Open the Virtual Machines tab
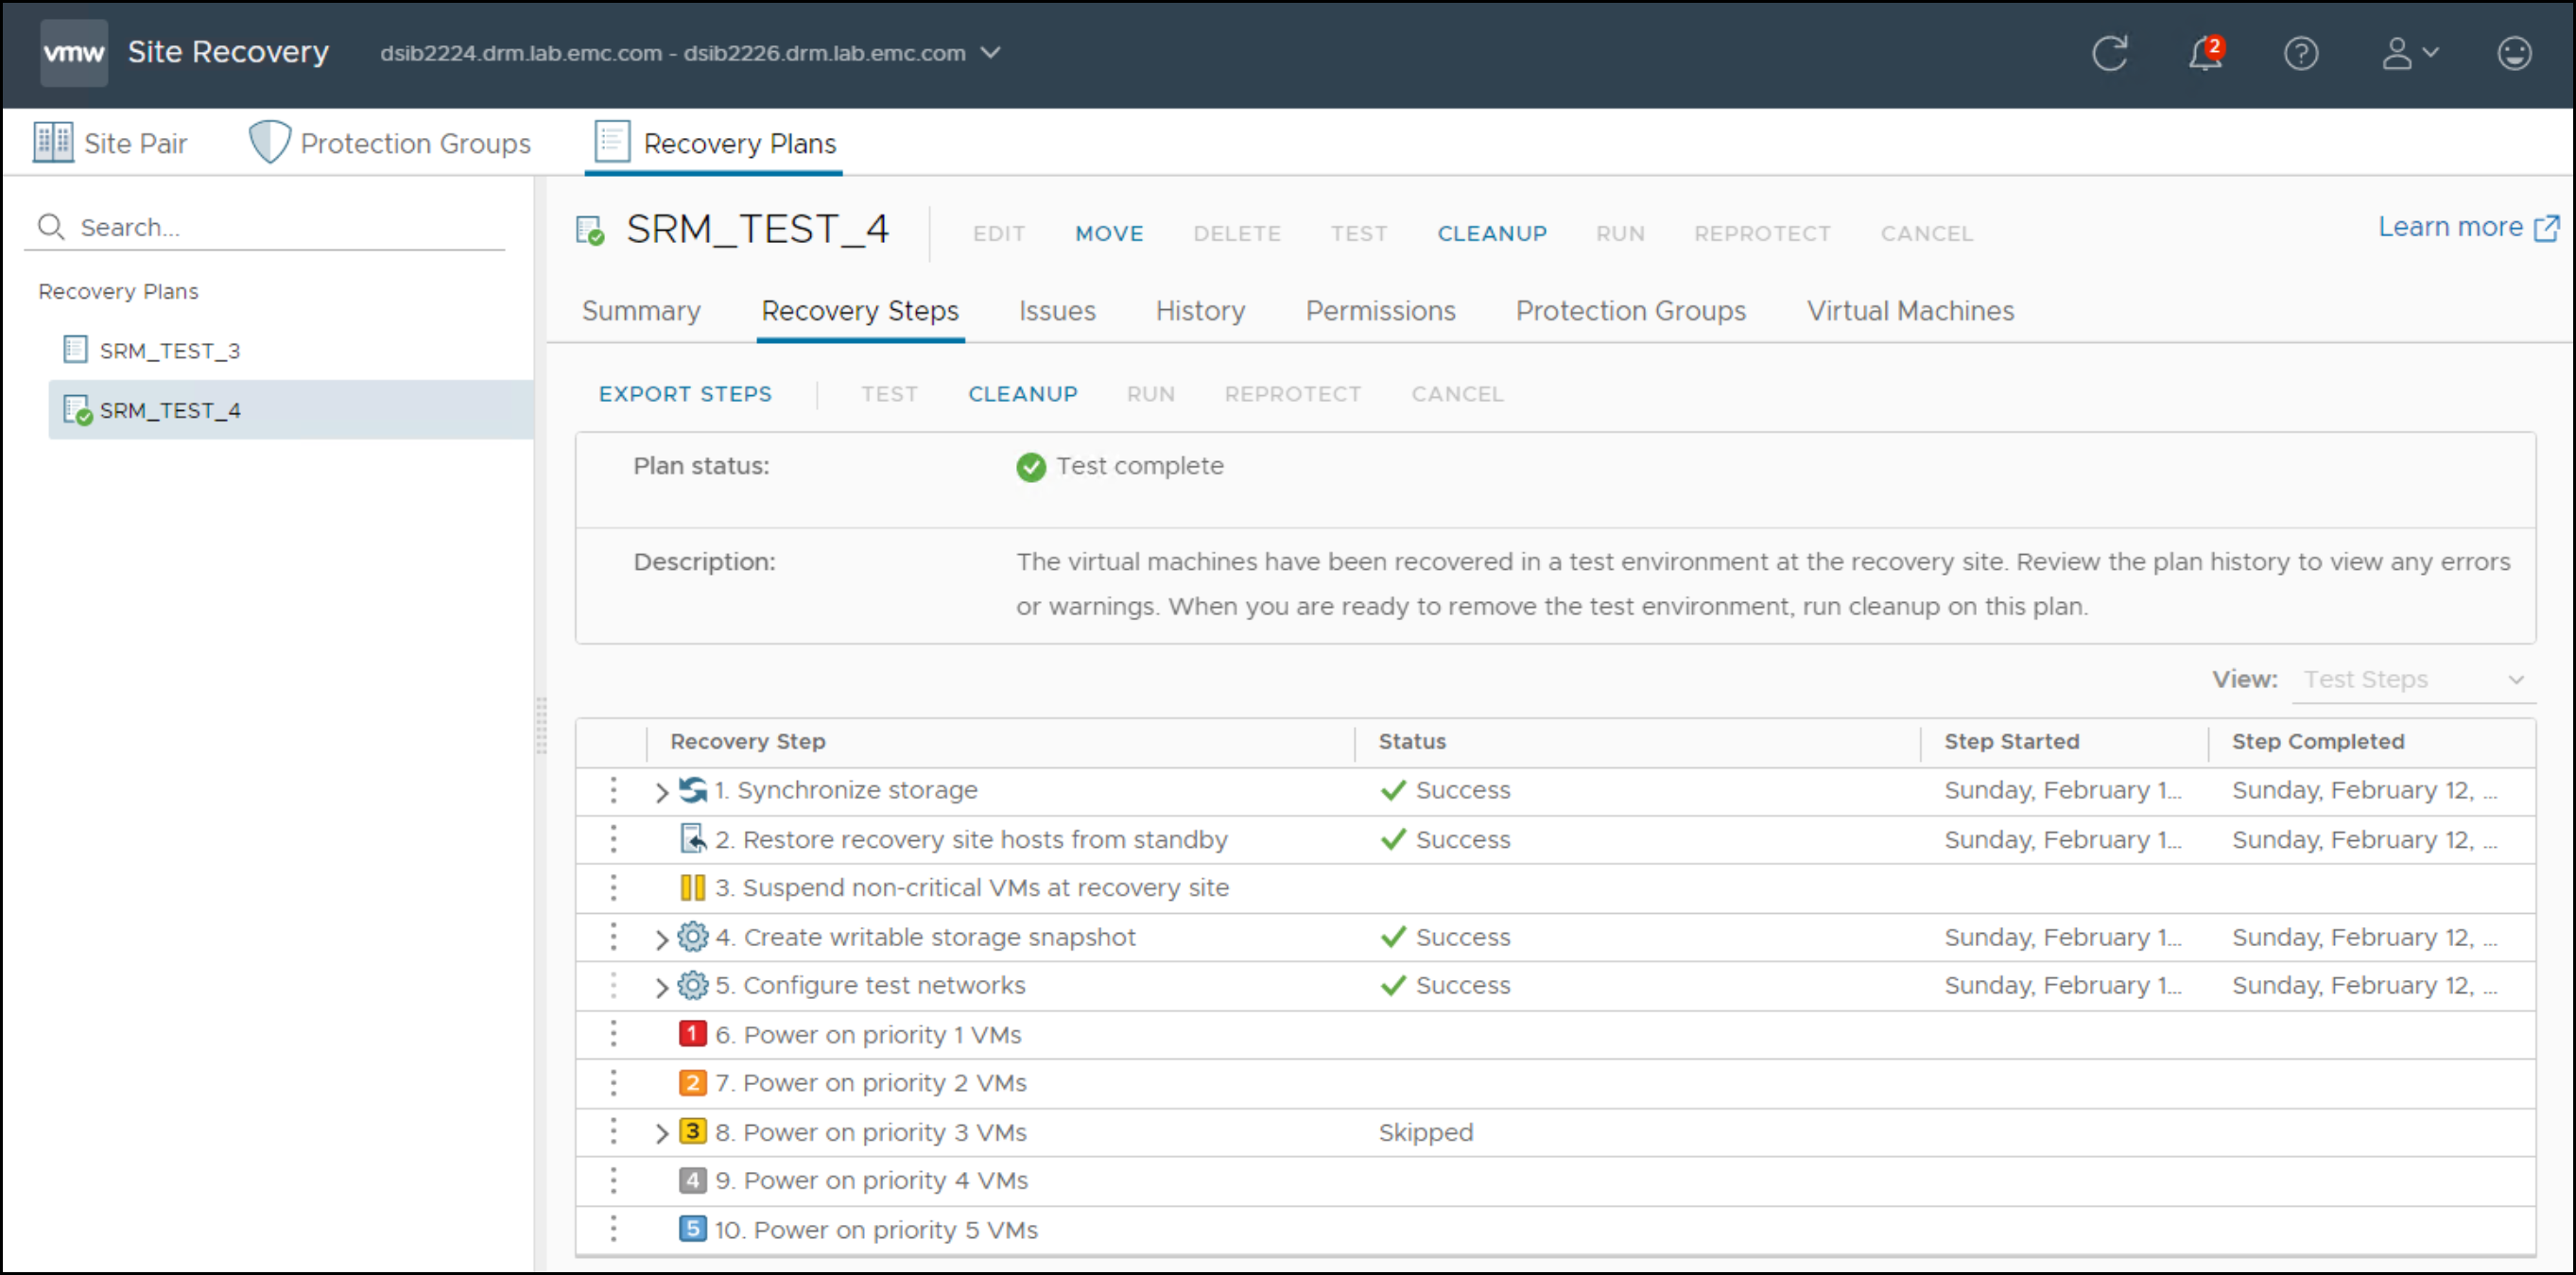2576x1275 pixels. (x=1910, y=311)
